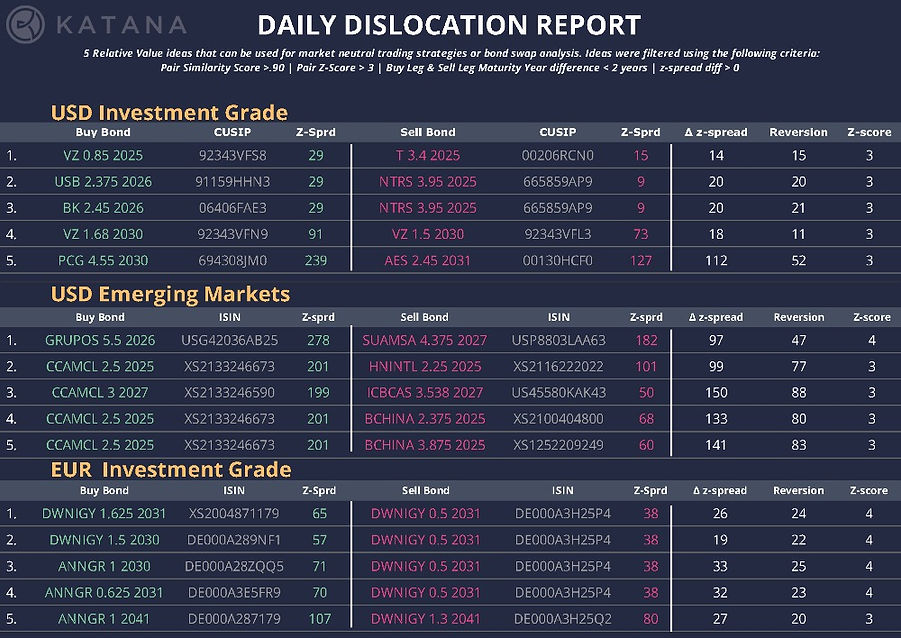
Task: Click CUSIP 91159HHN3
Action: [x=233, y=182]
